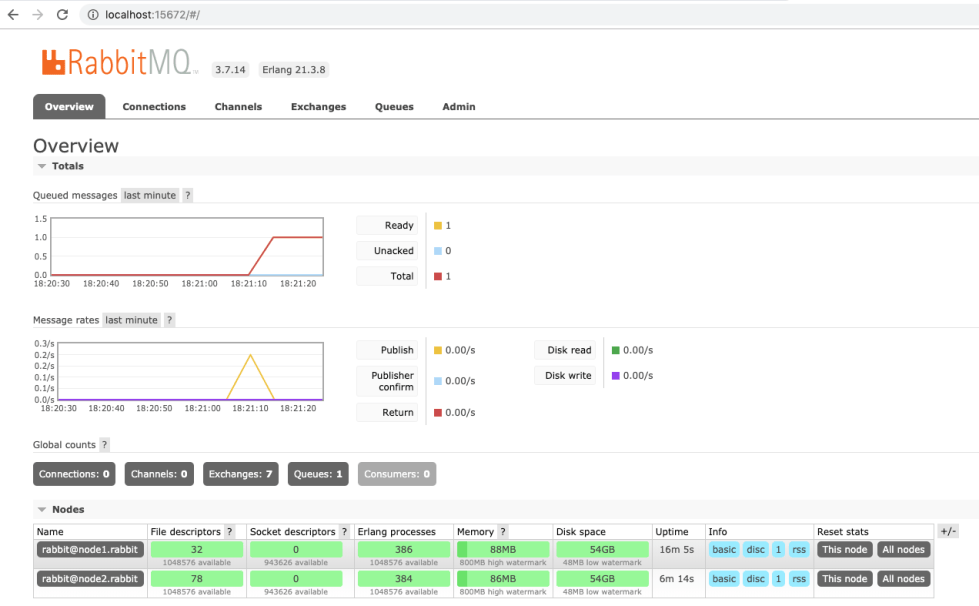979x606 pixels.
Task: Reset stats 'All nodes' in node1 row
Action: point(903,550)
